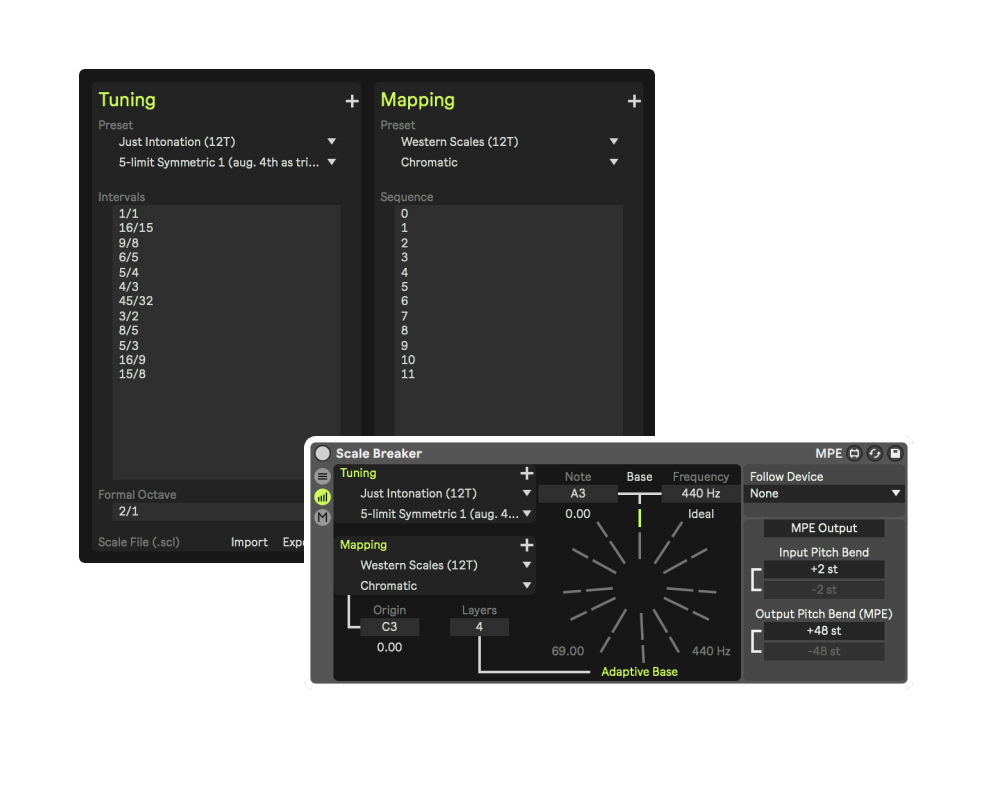The image size is (992, 792).
Task: Click the MPE label in device title bar
Action: pyautogui.click(x=828, y=454)
